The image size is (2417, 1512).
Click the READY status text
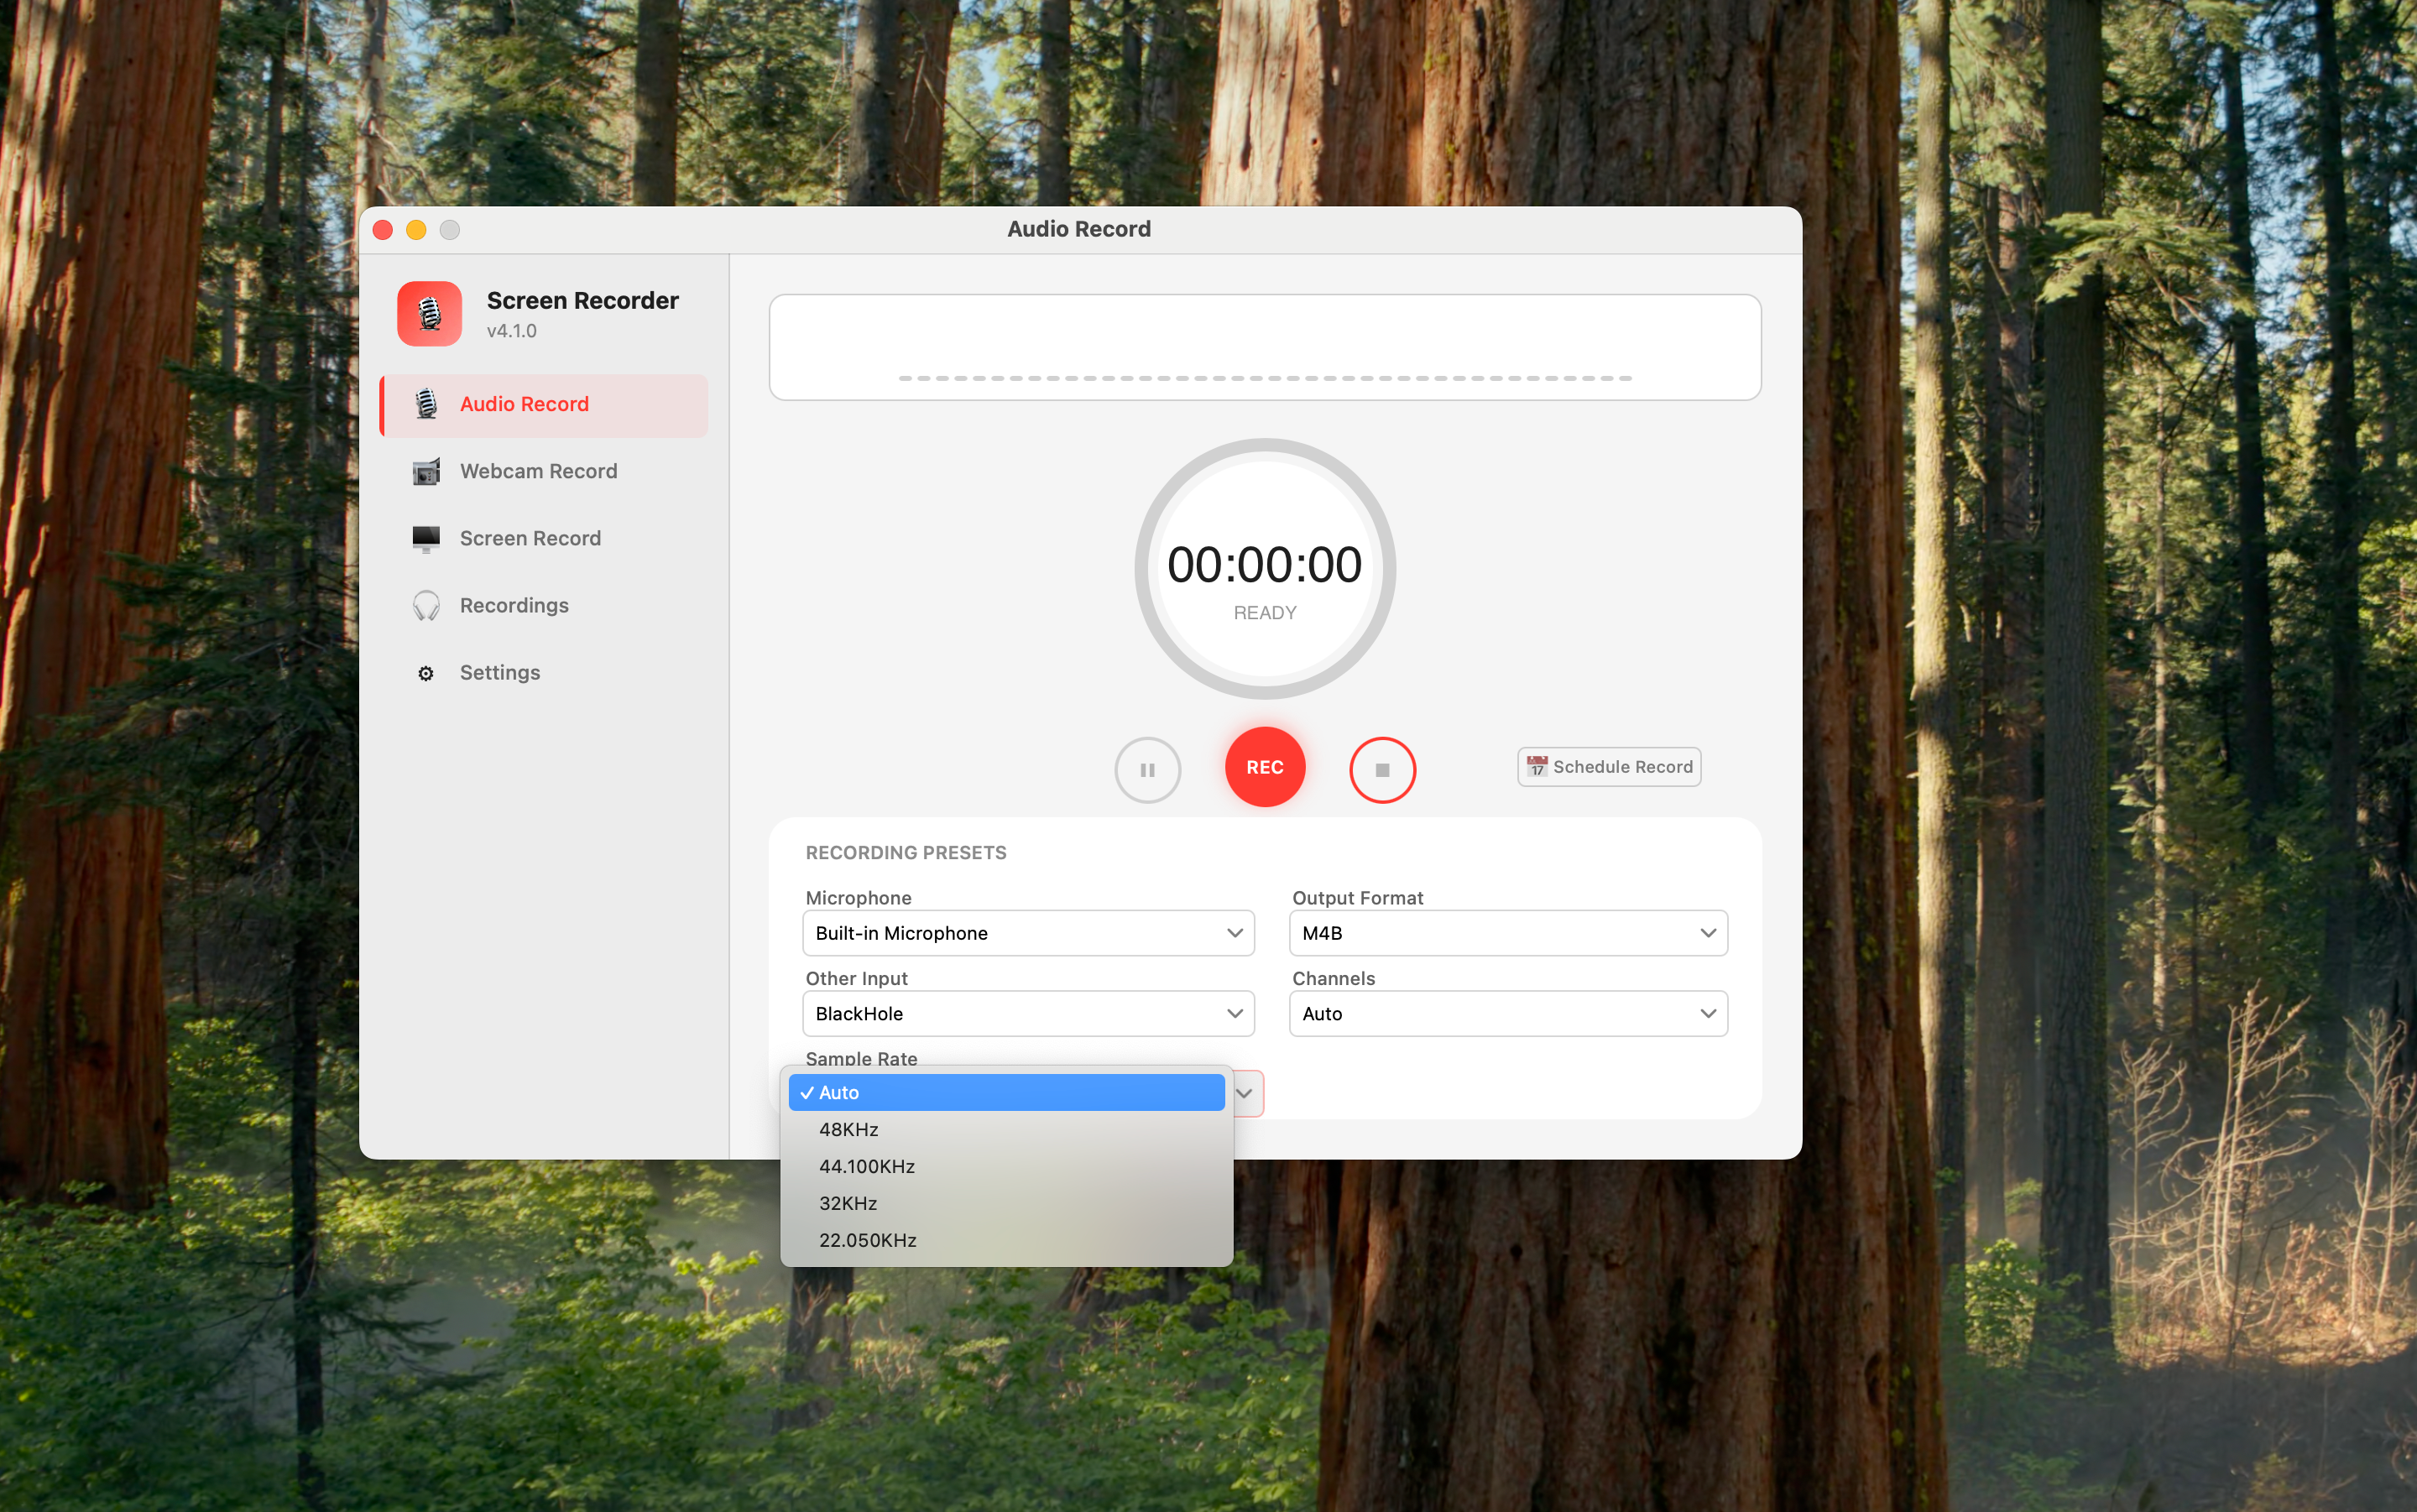[1265, 613]
